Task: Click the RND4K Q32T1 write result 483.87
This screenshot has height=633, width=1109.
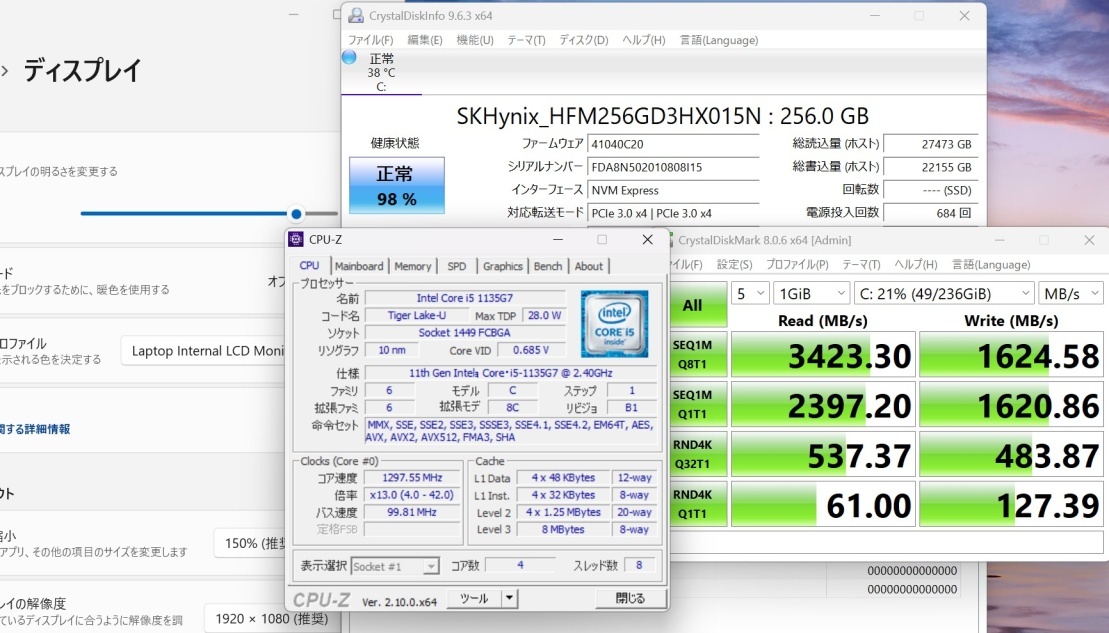Action: pos(1011,454)
